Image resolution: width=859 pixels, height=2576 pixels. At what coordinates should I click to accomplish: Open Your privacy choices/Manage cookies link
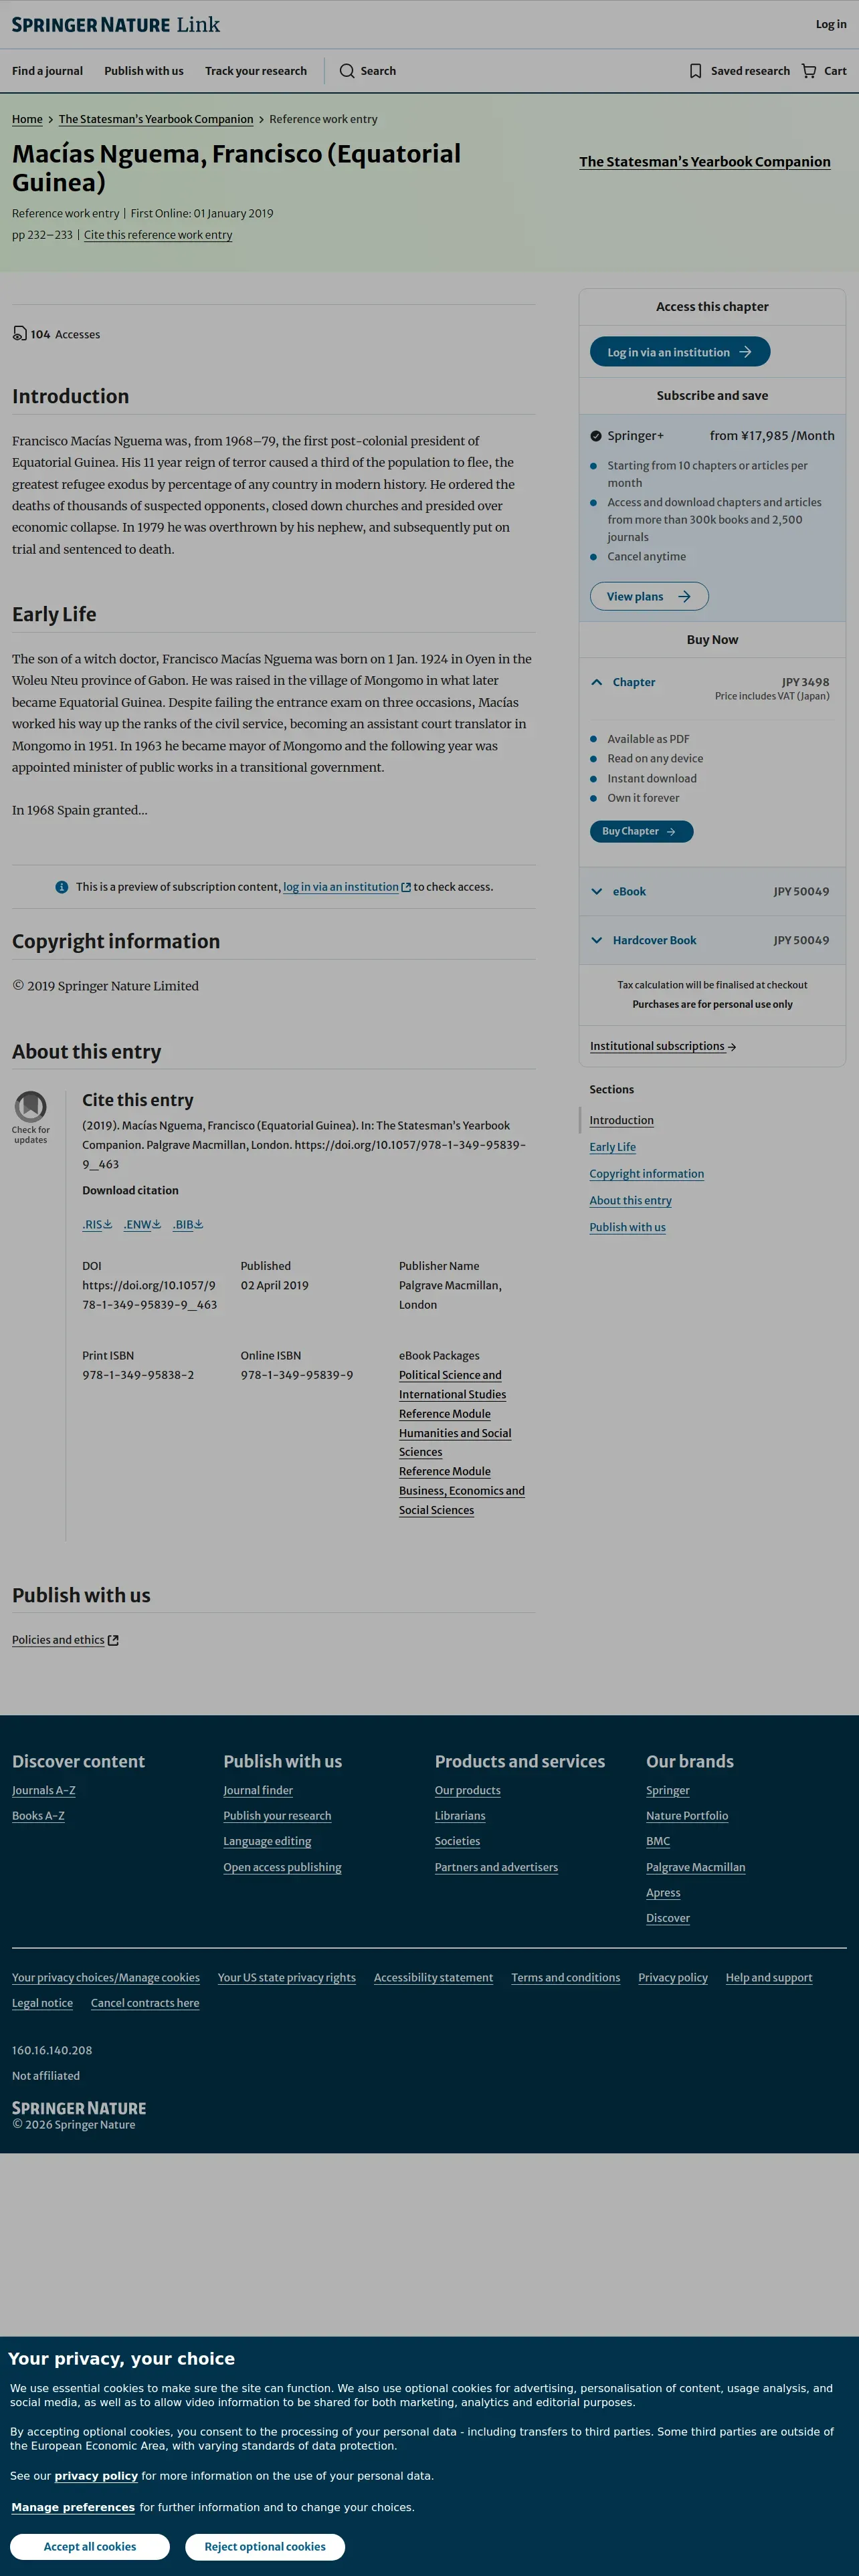coord(106,1977)
